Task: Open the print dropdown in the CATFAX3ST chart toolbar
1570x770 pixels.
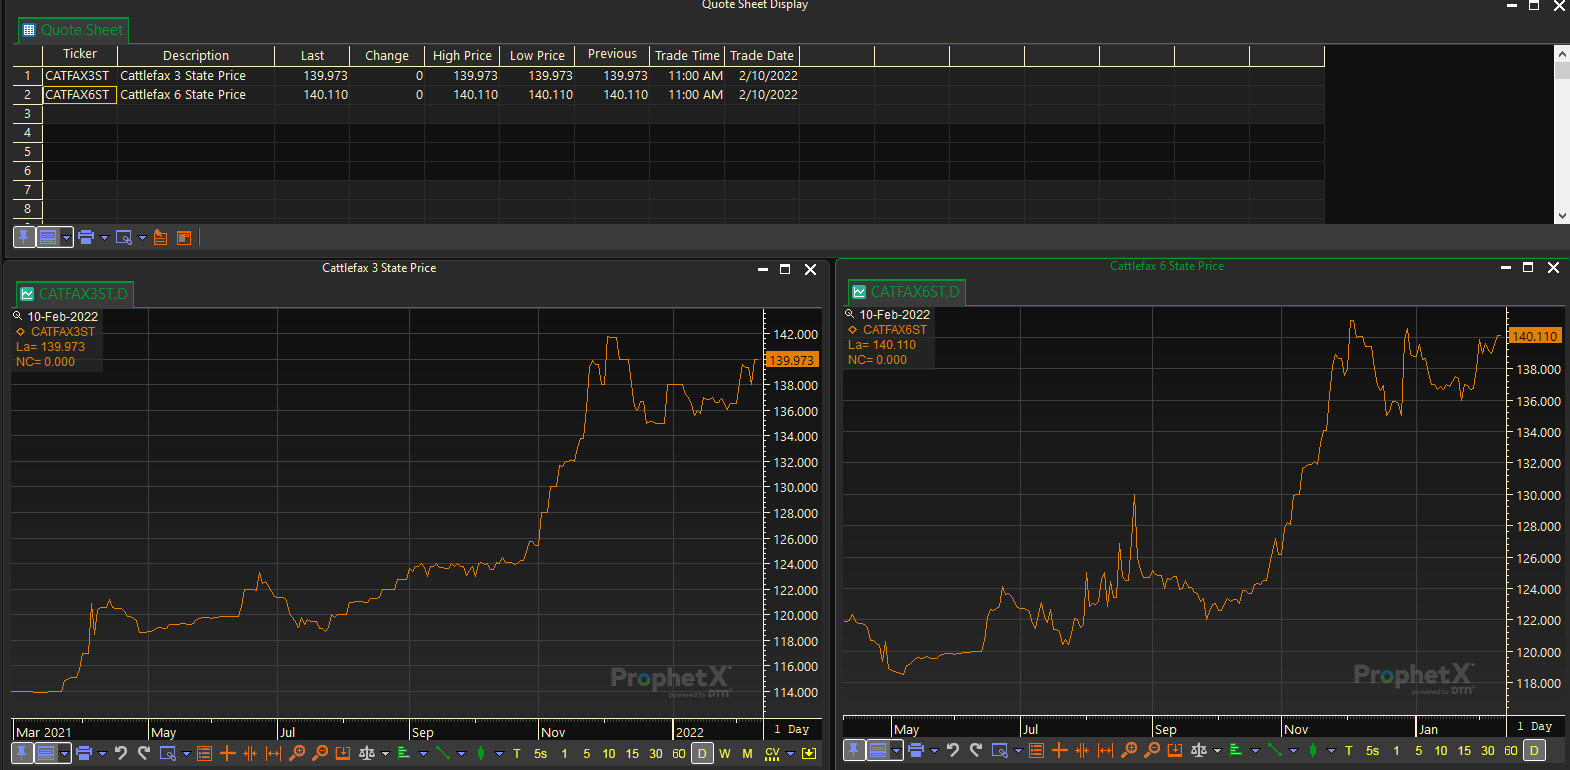Action: (x=102, y=753)
